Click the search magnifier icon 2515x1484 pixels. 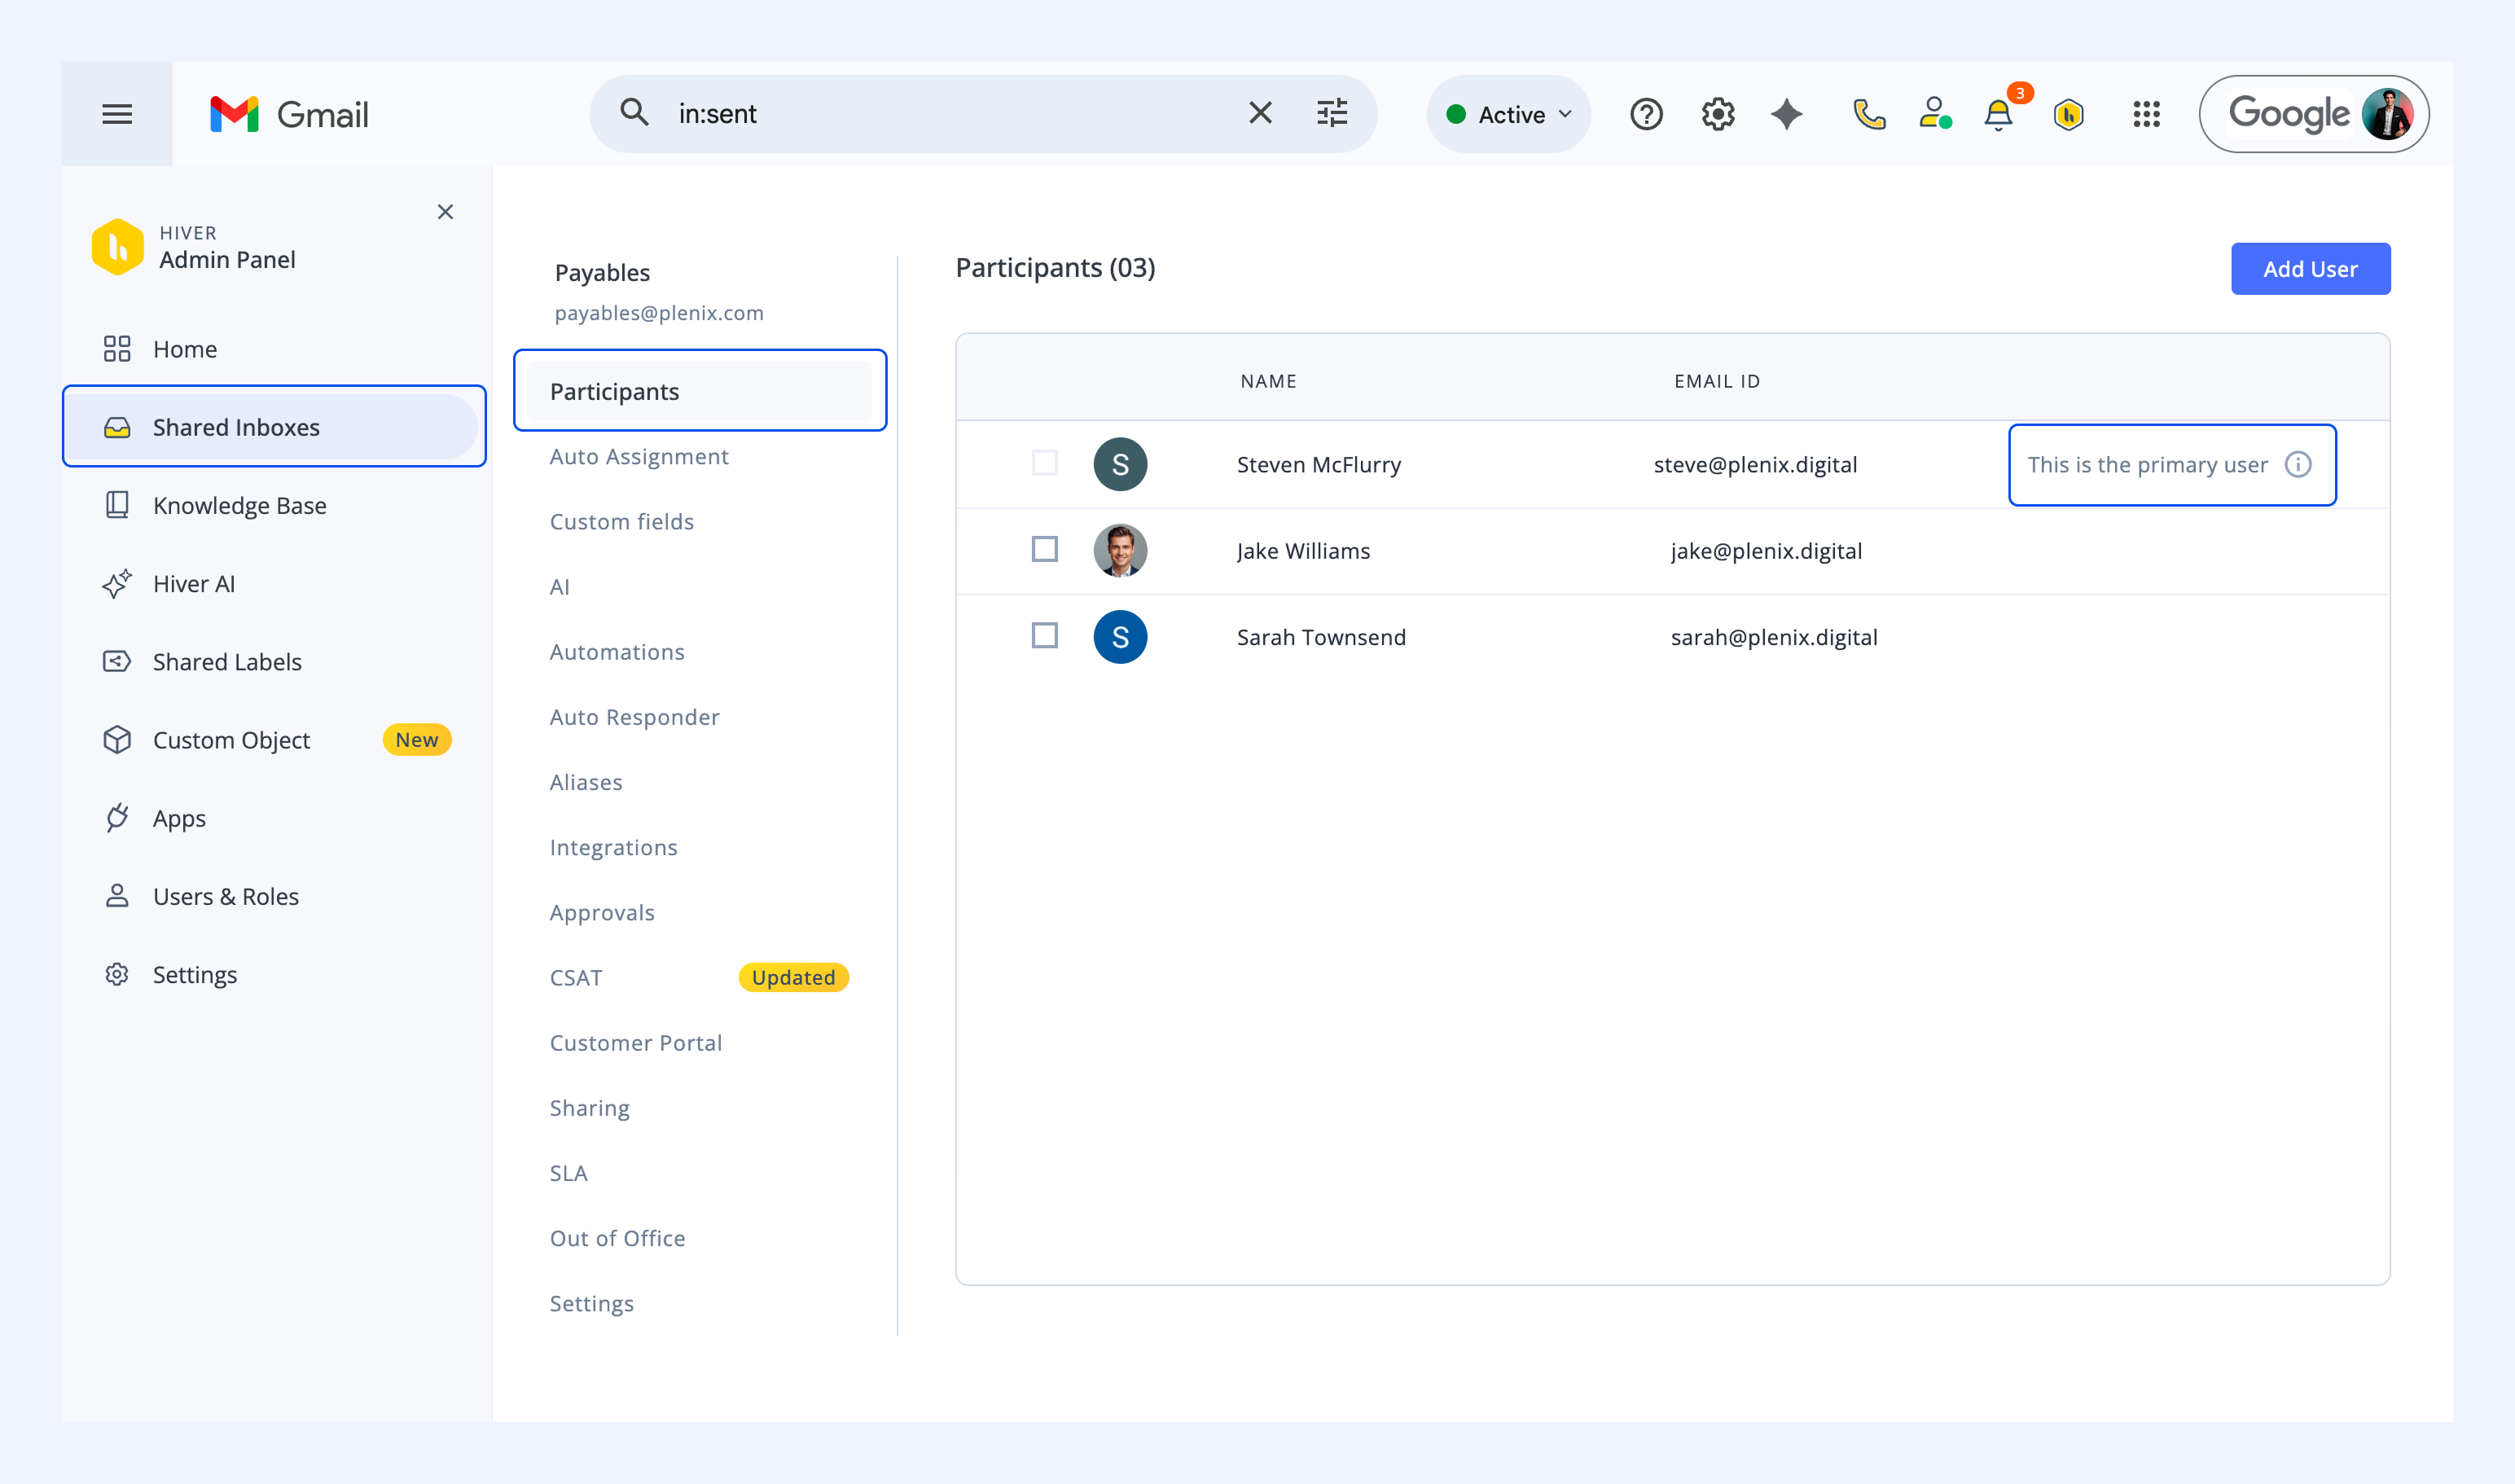[x=634, y=113]
